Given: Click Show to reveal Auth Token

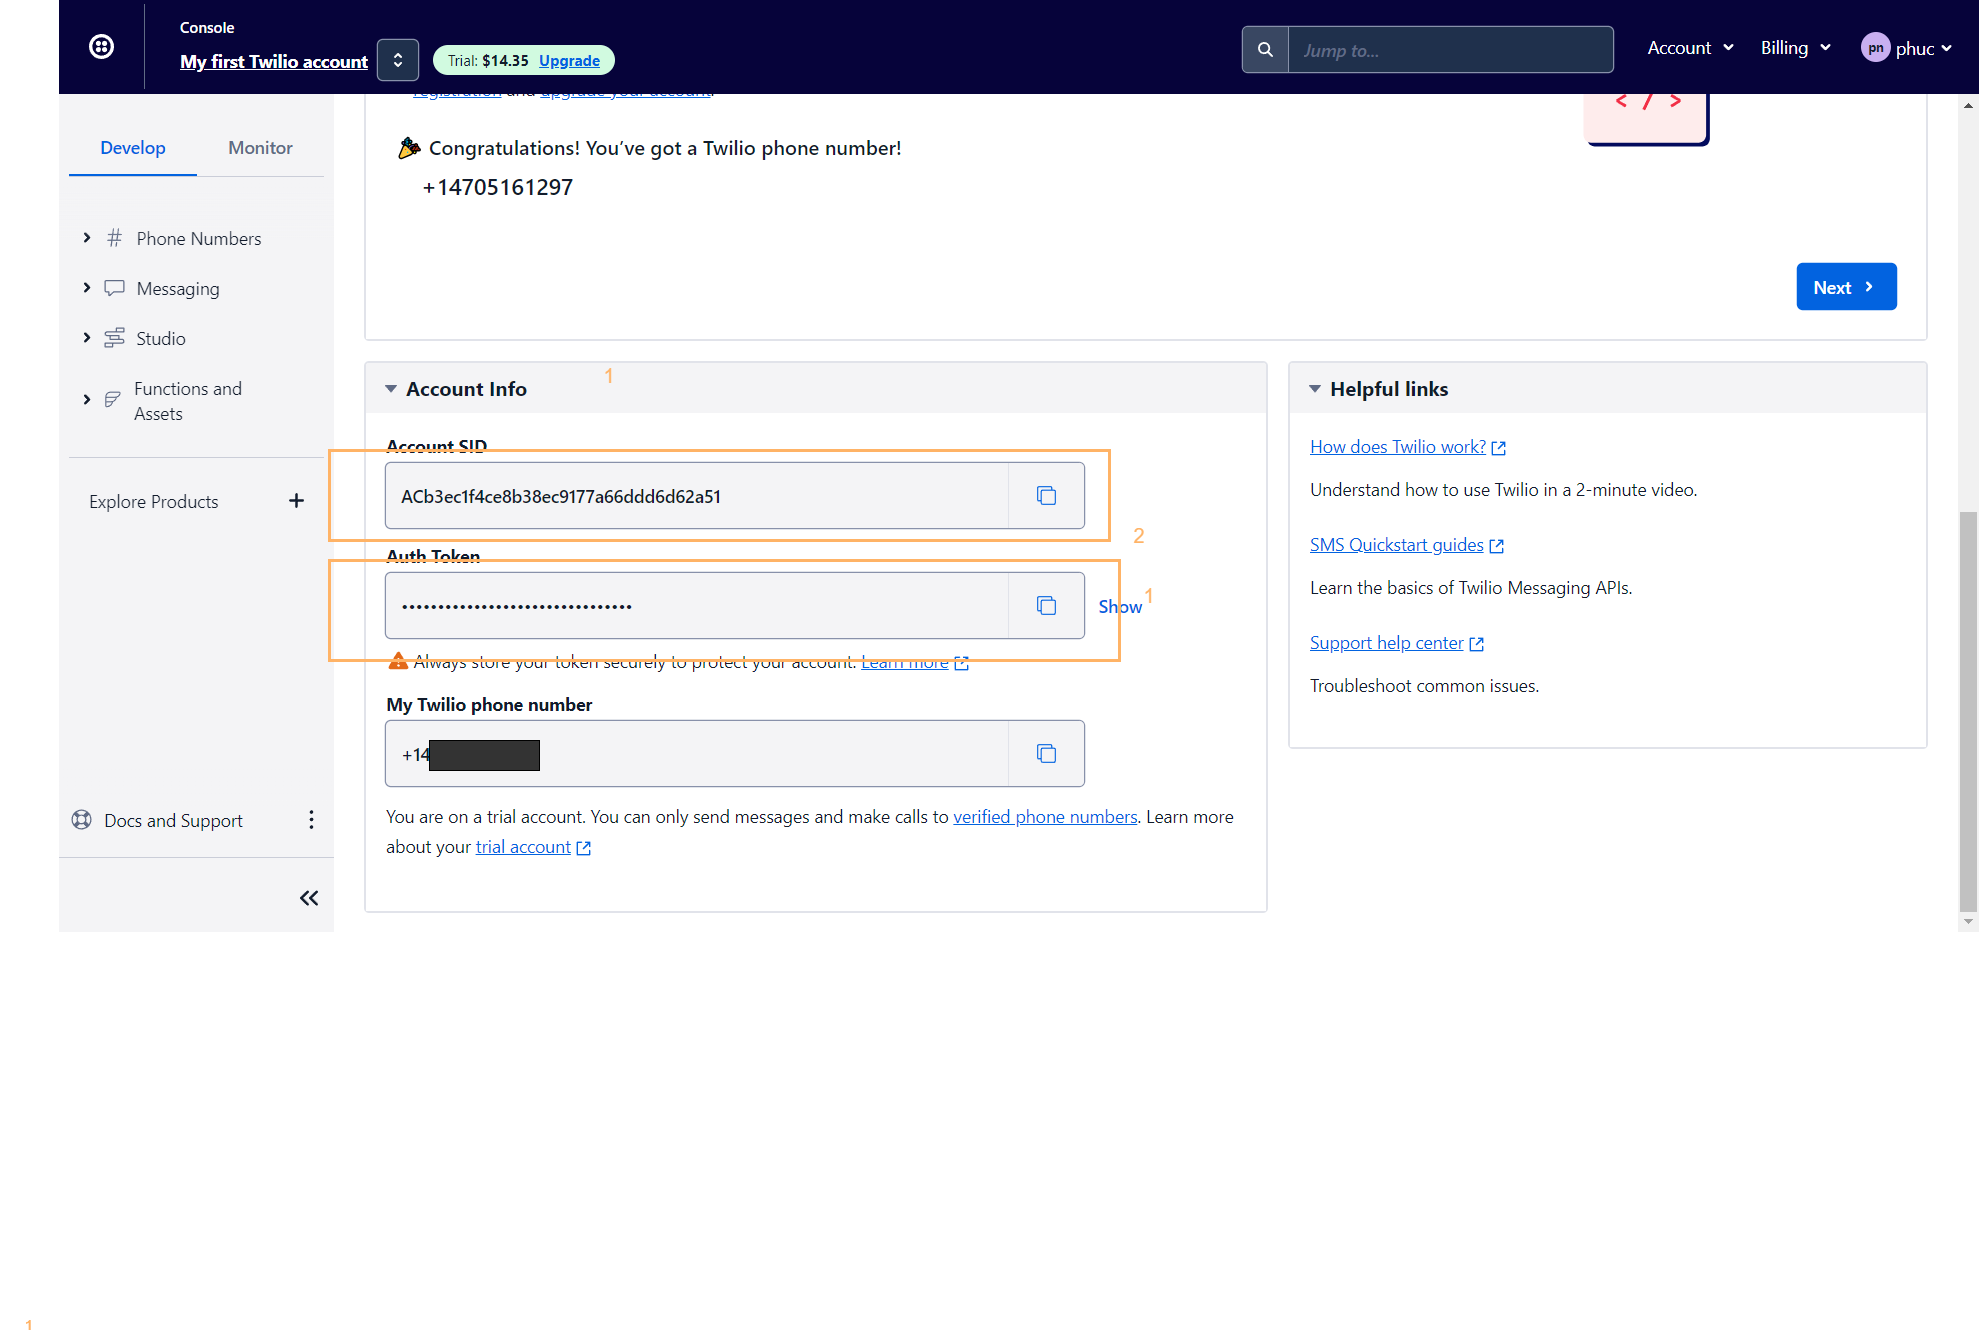Looking at the screenshot, I should coord(1120,607).
